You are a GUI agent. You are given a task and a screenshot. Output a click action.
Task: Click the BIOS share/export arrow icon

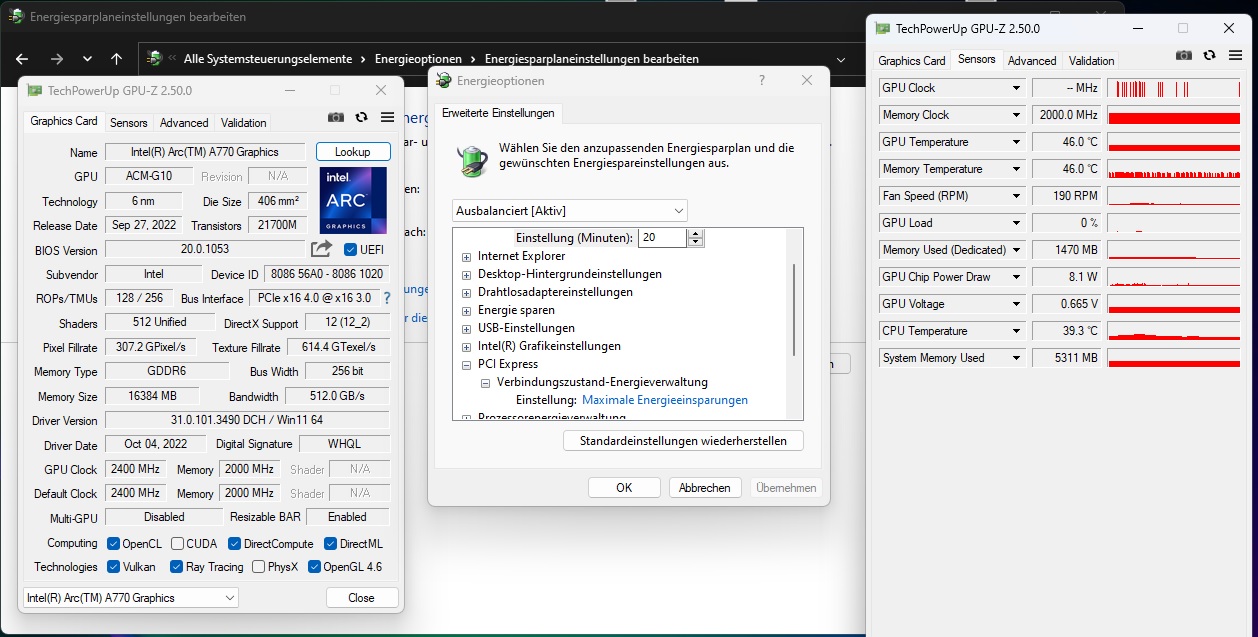click(x=321, y=249)
